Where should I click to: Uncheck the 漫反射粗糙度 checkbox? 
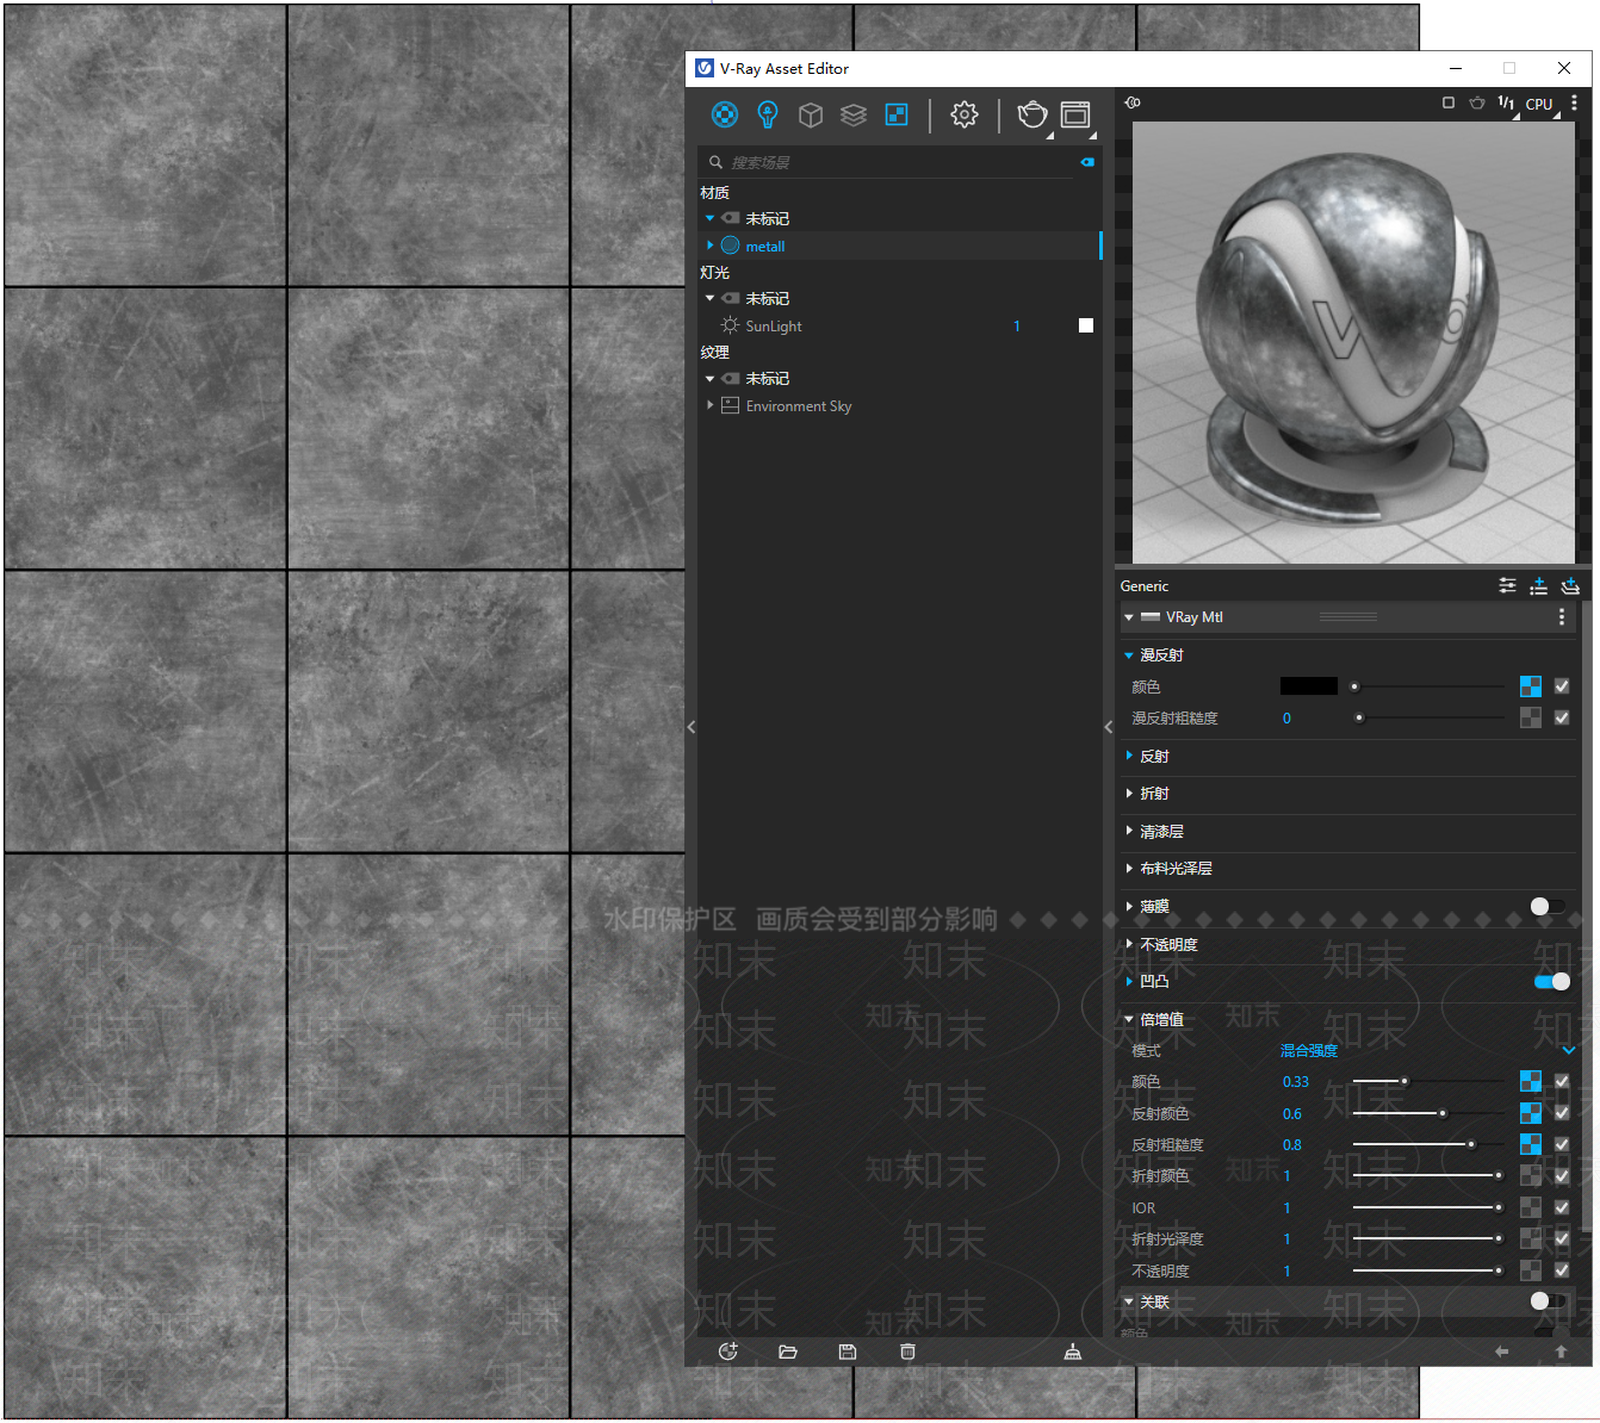1562,718
